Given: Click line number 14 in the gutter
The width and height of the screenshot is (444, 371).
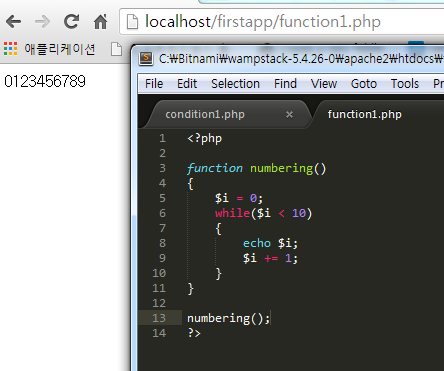Looking at the screenshot, I should tap(159, 333).
